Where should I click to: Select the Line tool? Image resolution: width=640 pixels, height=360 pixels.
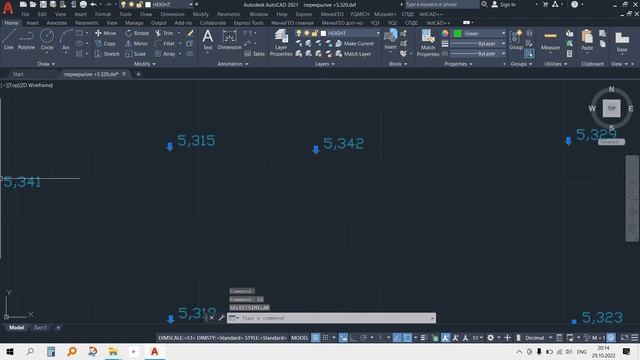[x=9, y=40]
